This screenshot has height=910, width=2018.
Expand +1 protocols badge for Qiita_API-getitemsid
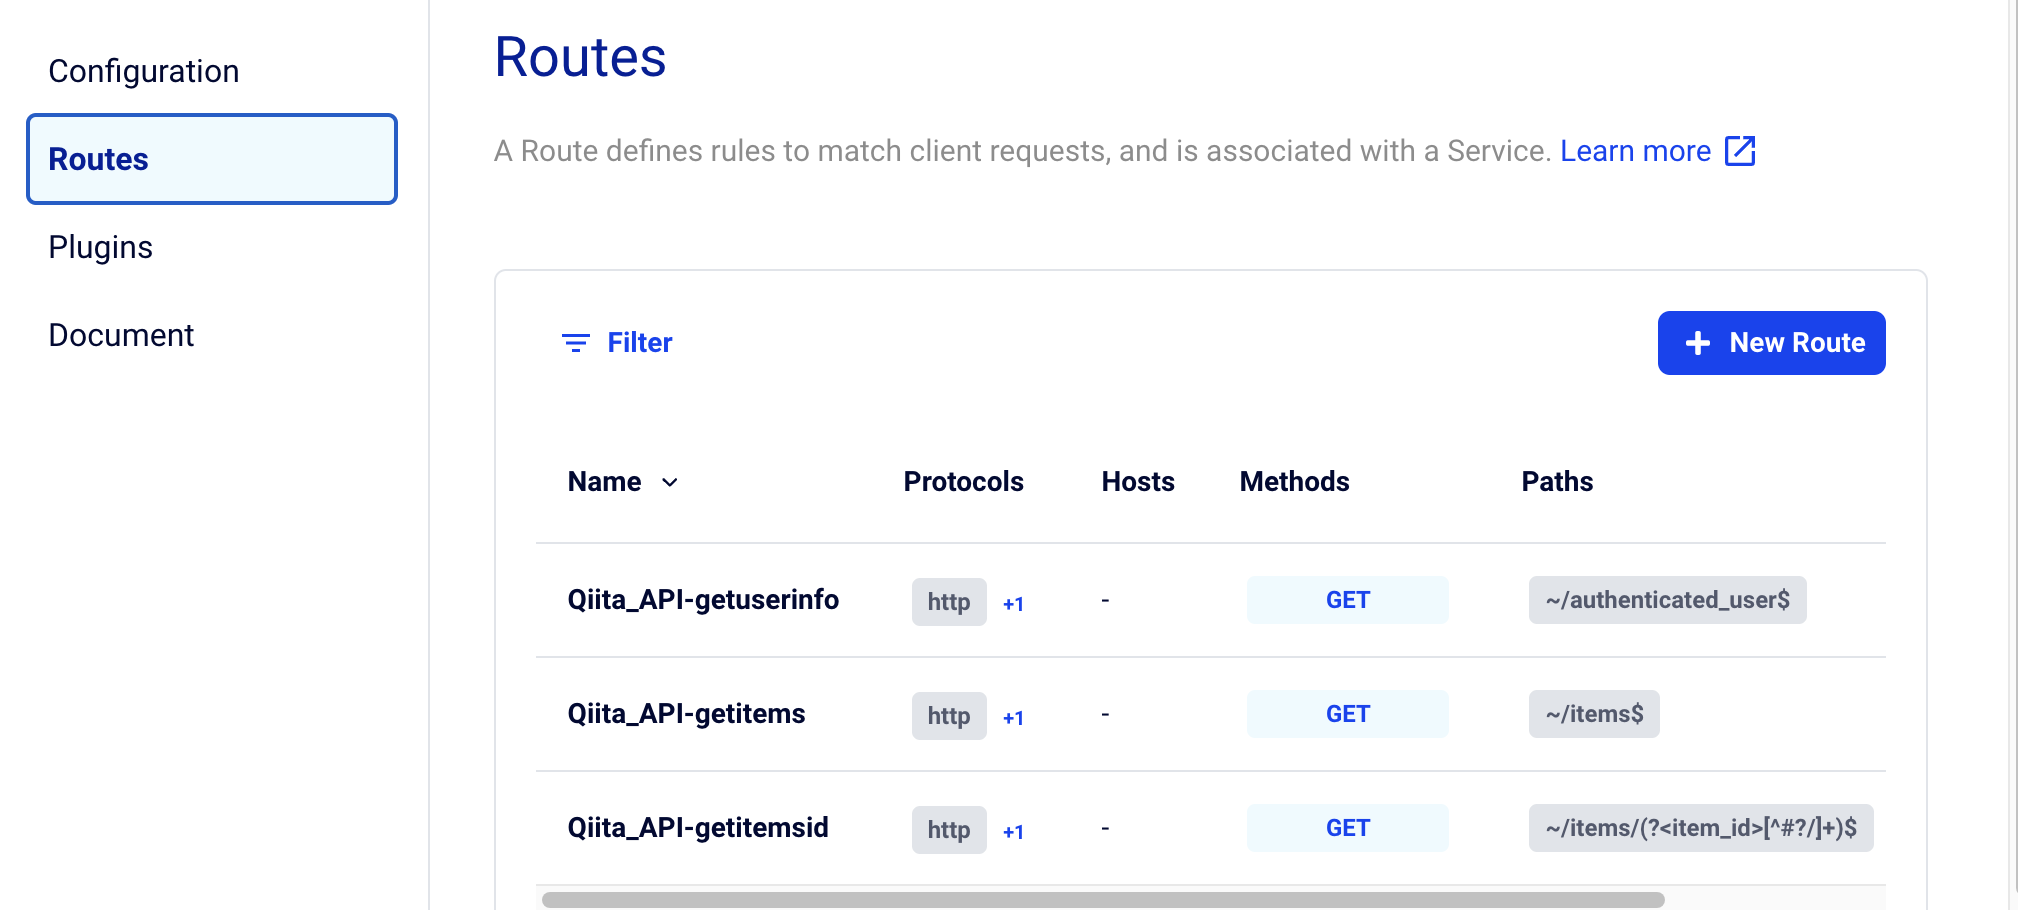coord(1013,831)
